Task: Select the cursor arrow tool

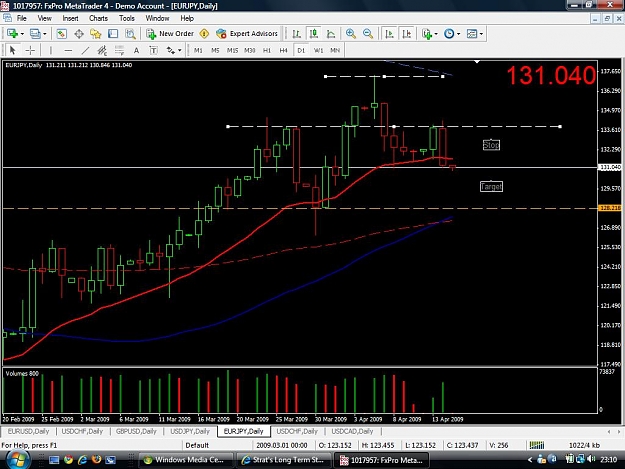Action: click(x=12, y=50)
